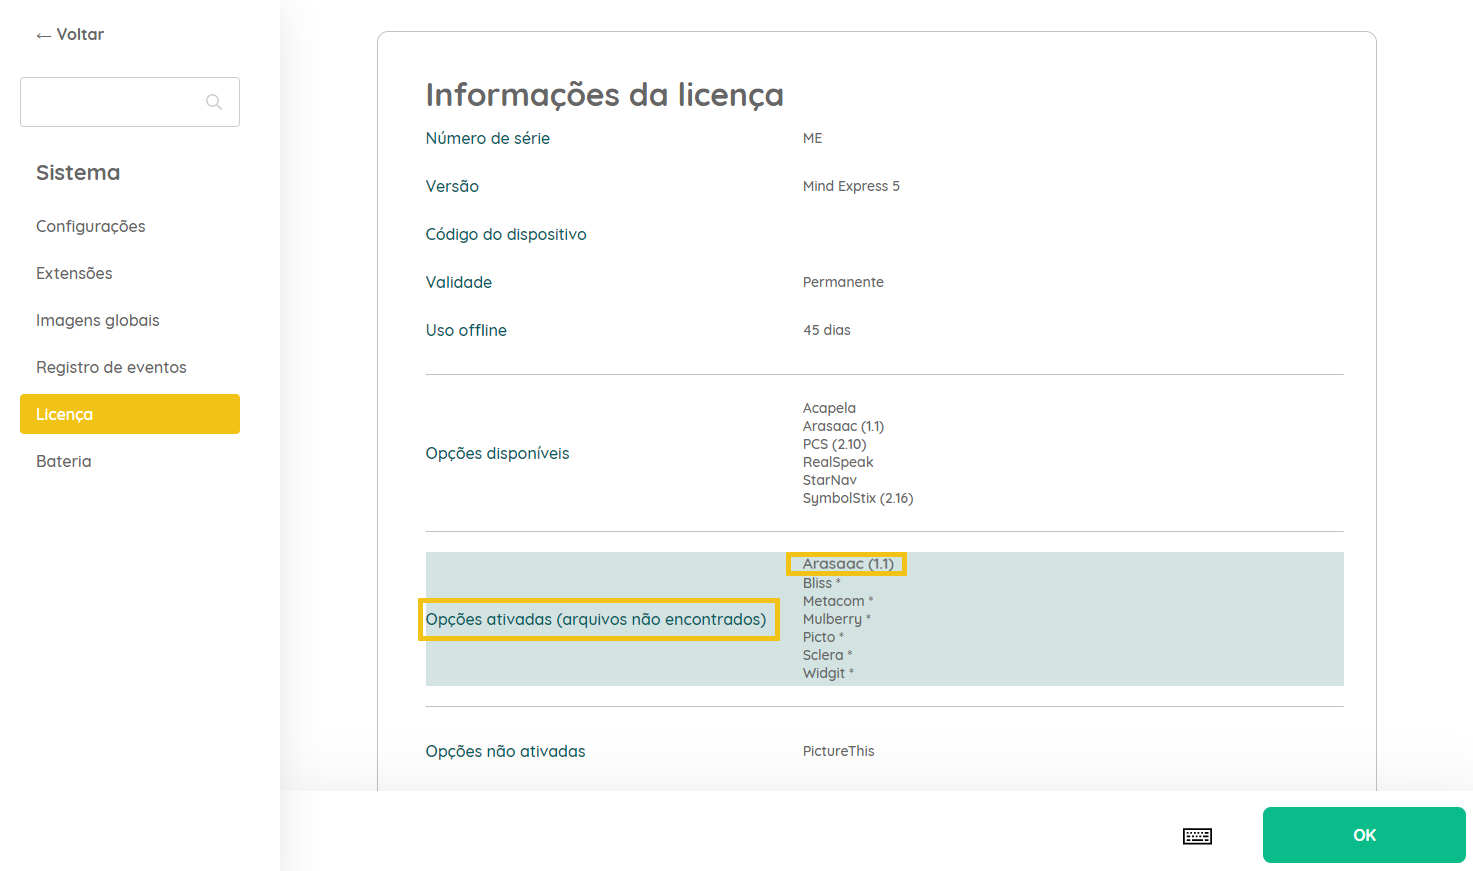
Task: Click SymbolStix (2.16) entry
Action: coord(858,498)
